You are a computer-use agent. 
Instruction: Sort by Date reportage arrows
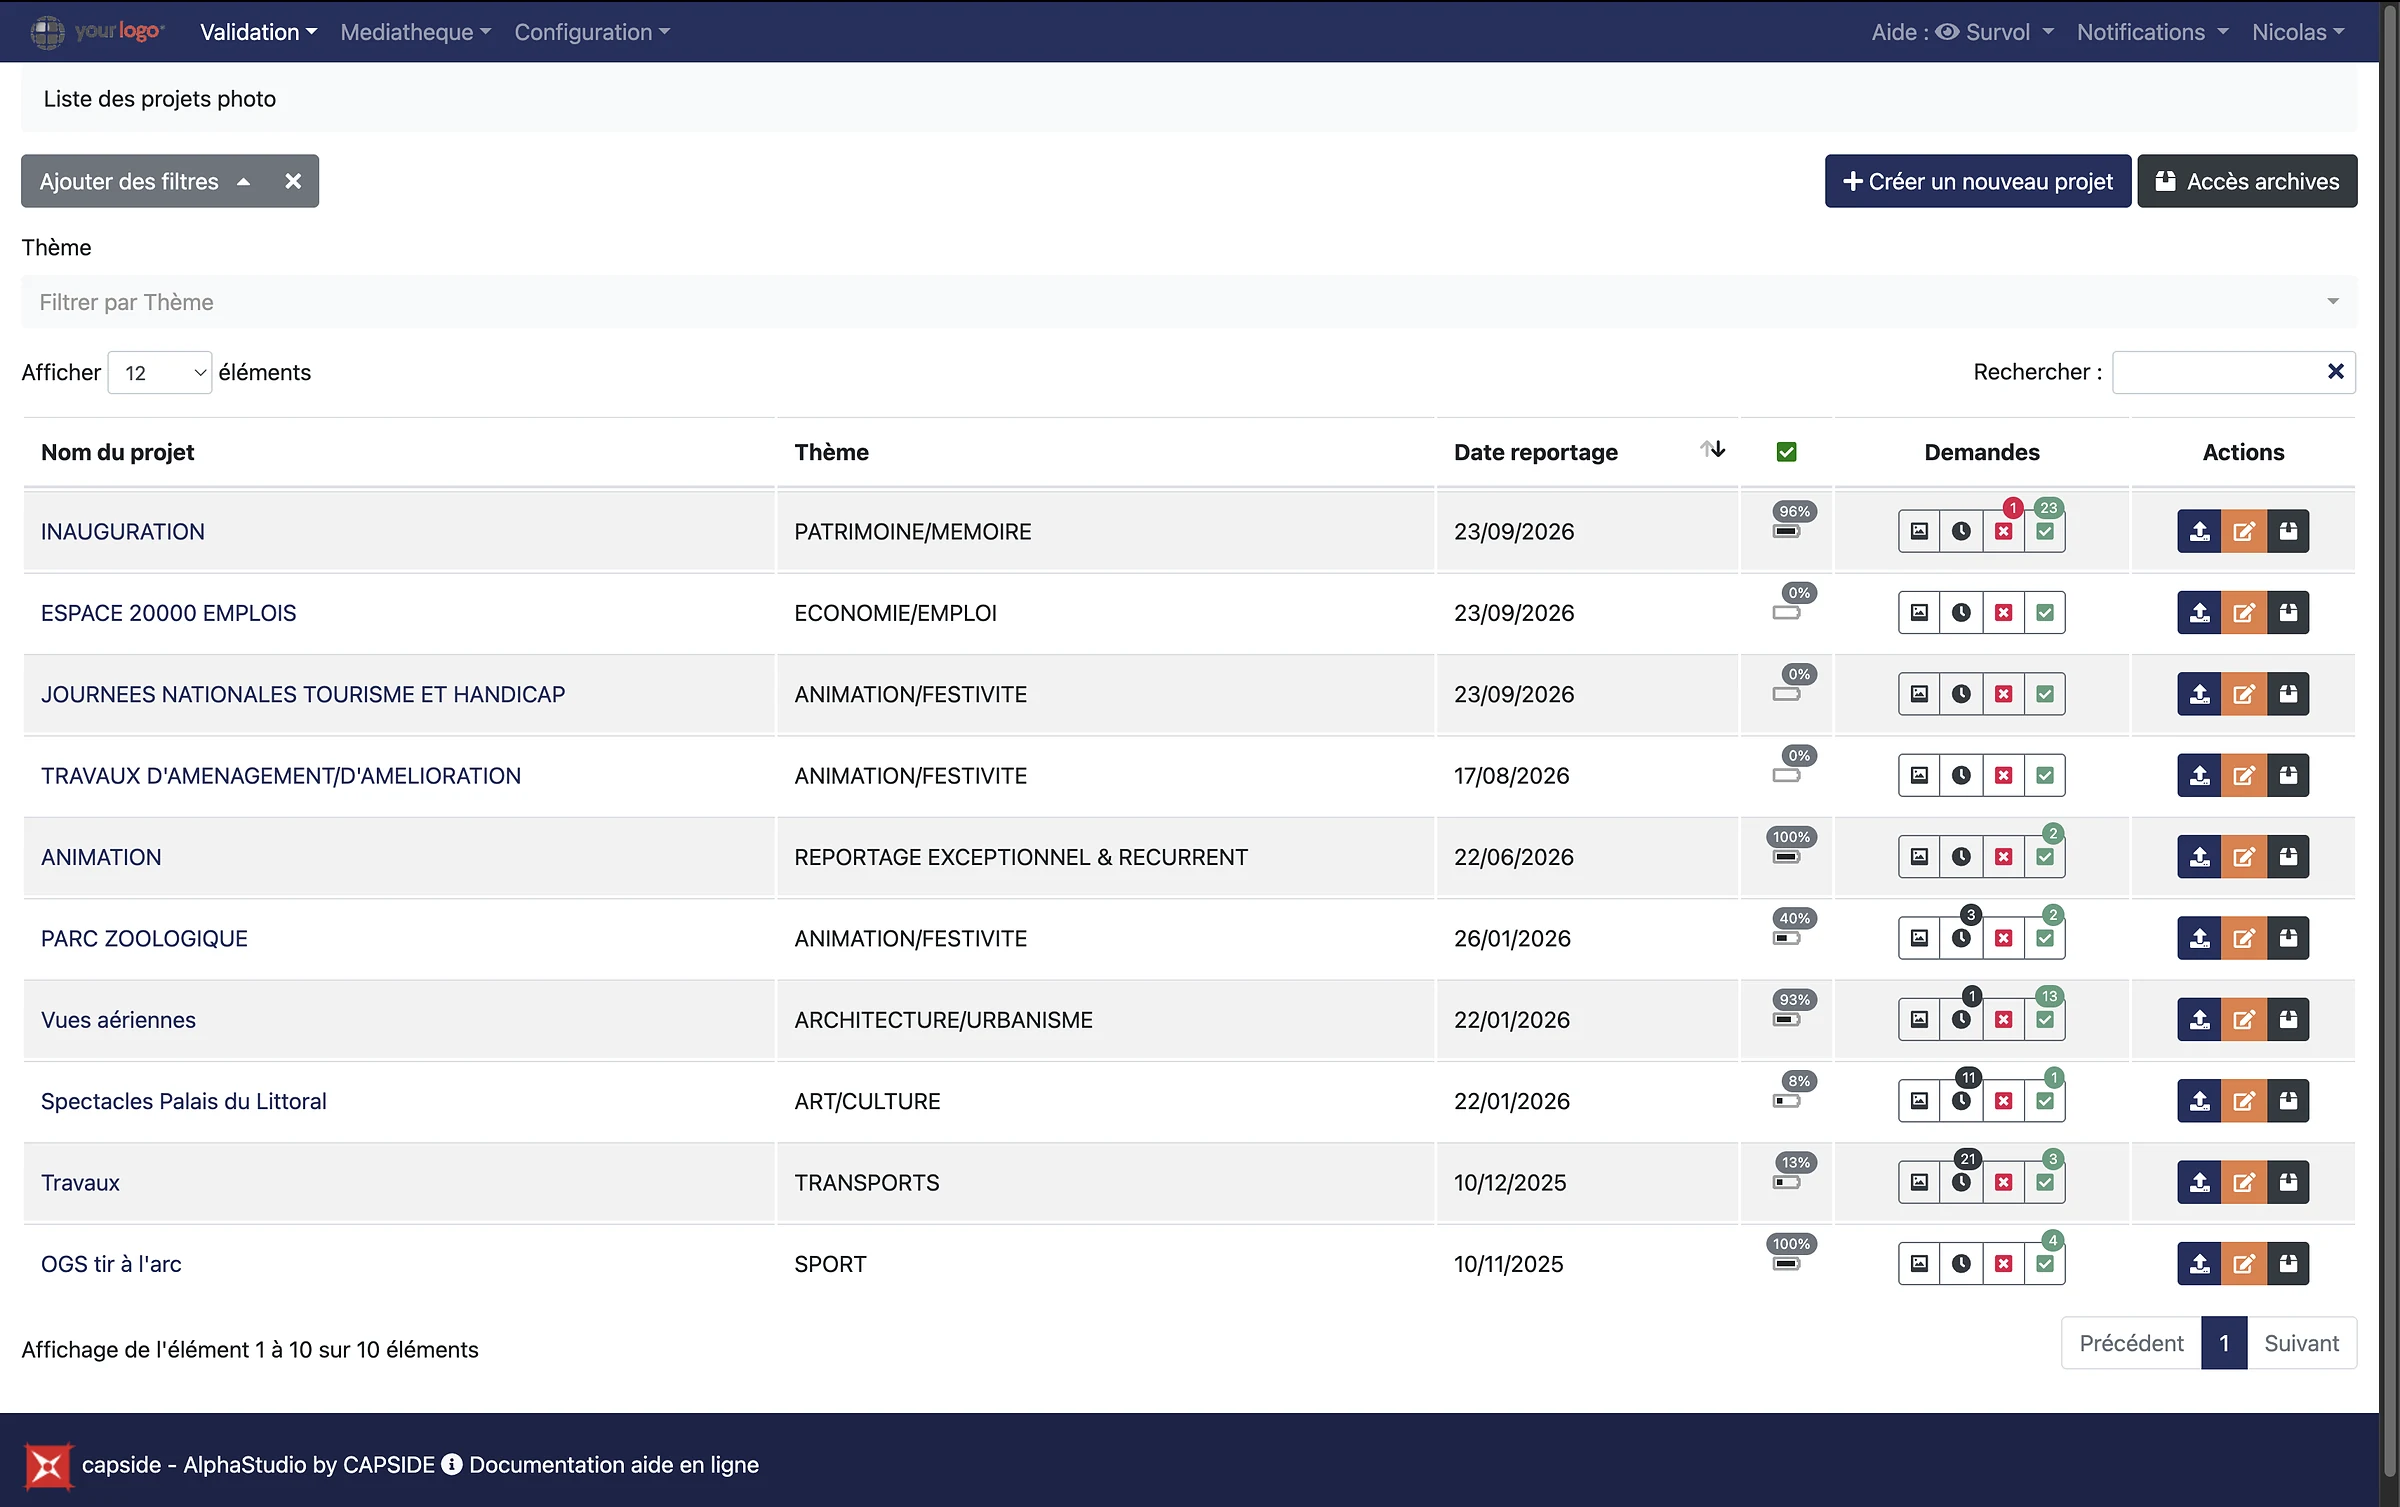click(1713, 450)
